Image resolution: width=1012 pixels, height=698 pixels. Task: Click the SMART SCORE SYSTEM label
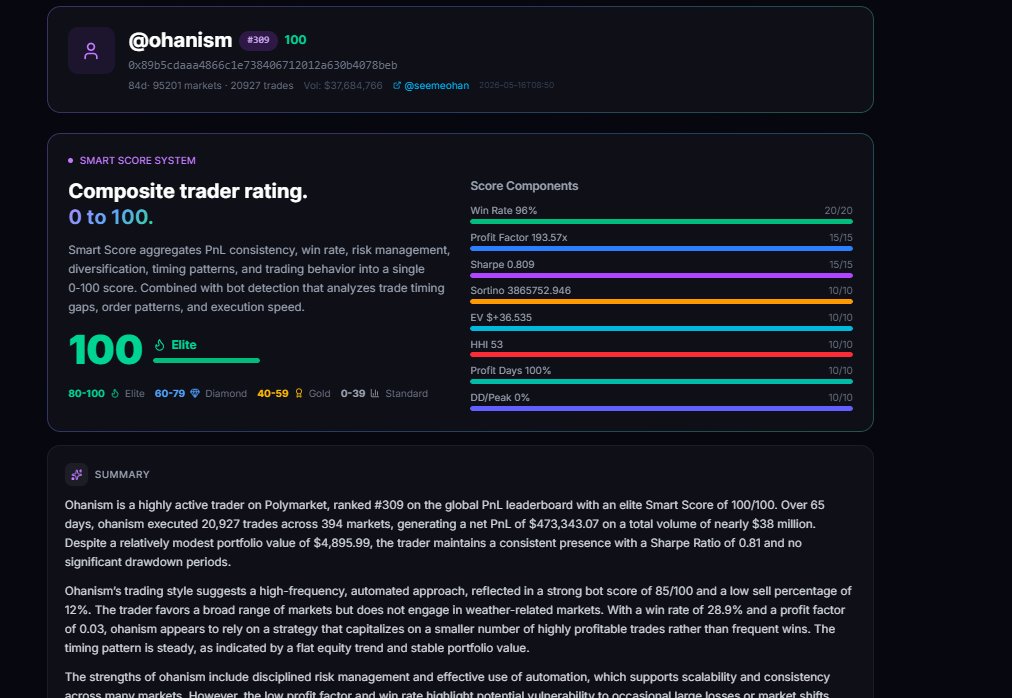(137, 160)
